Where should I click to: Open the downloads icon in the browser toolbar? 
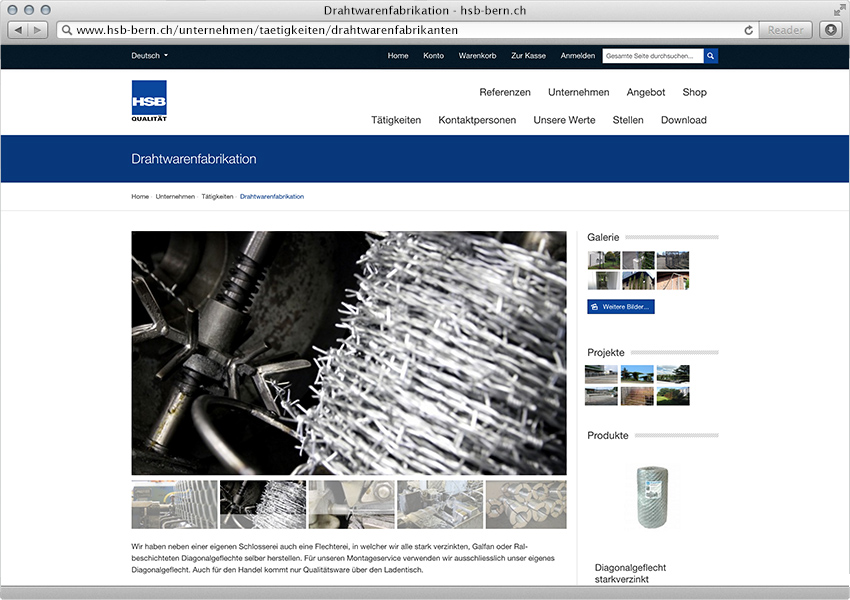[830, 30]
